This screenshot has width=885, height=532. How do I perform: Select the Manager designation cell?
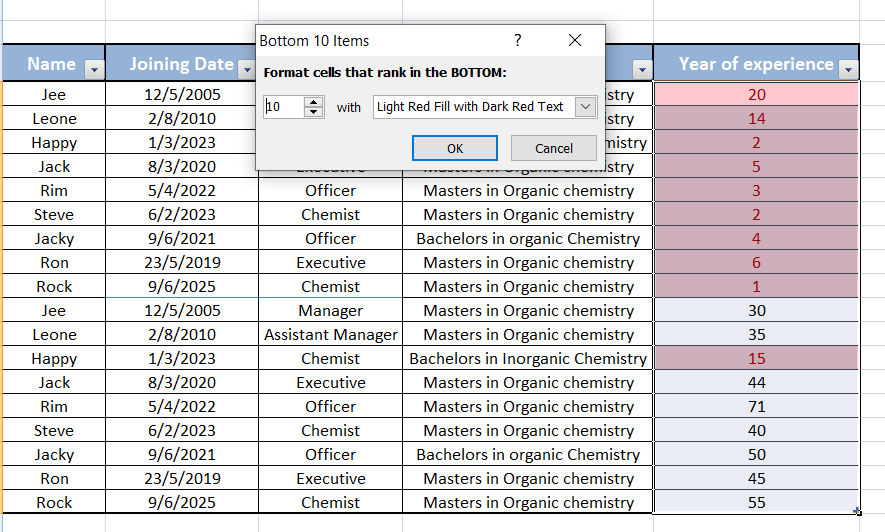tap(331, 310)
